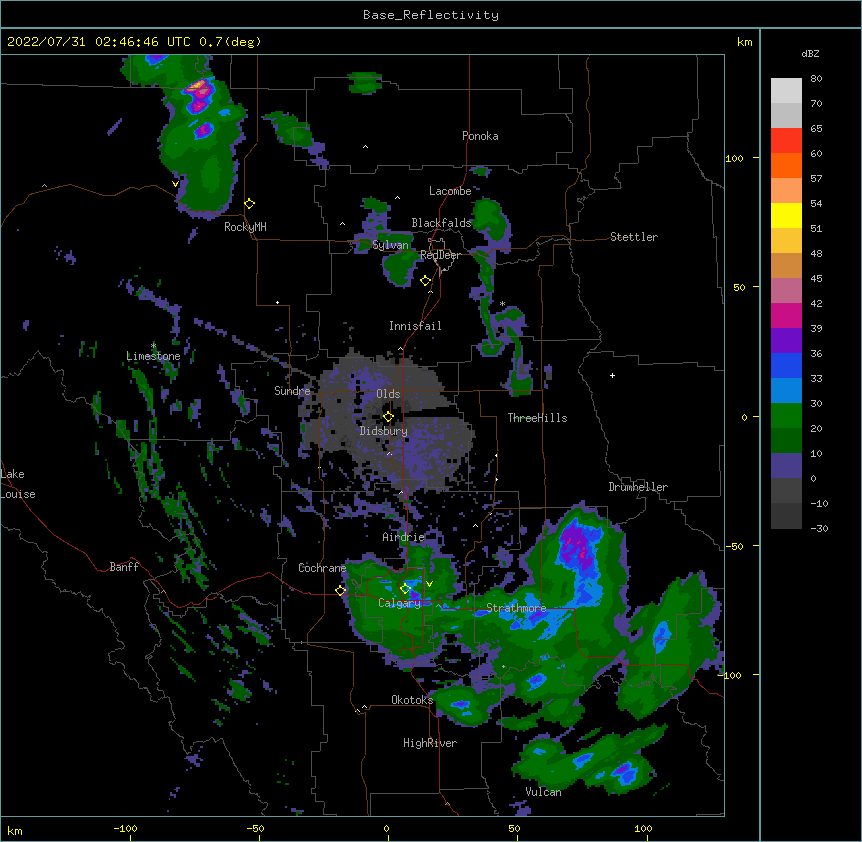The height and width of the screenshot is (842, 862).
Task: Click the Innisfail label
Action: tap(415, 326)
